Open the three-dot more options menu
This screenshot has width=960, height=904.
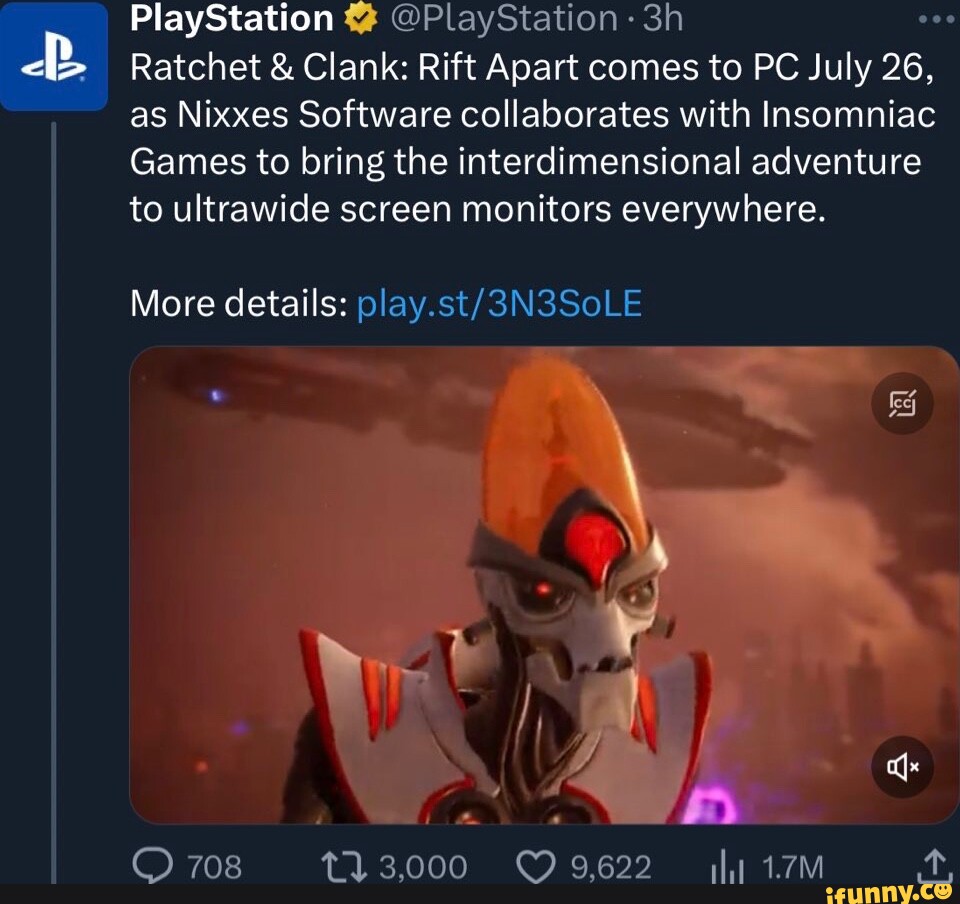[x=936, y=20]
